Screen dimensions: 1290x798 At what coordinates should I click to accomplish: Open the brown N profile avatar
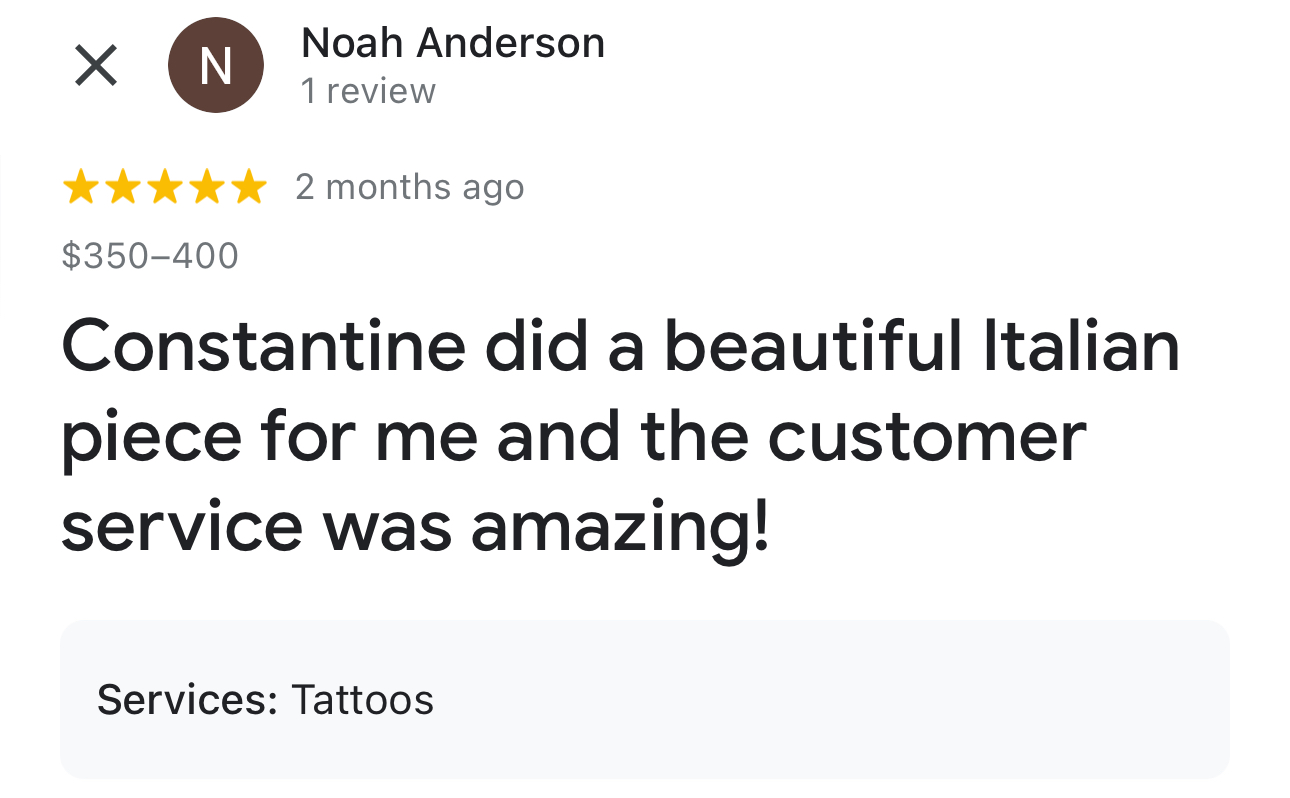[216, 66]
